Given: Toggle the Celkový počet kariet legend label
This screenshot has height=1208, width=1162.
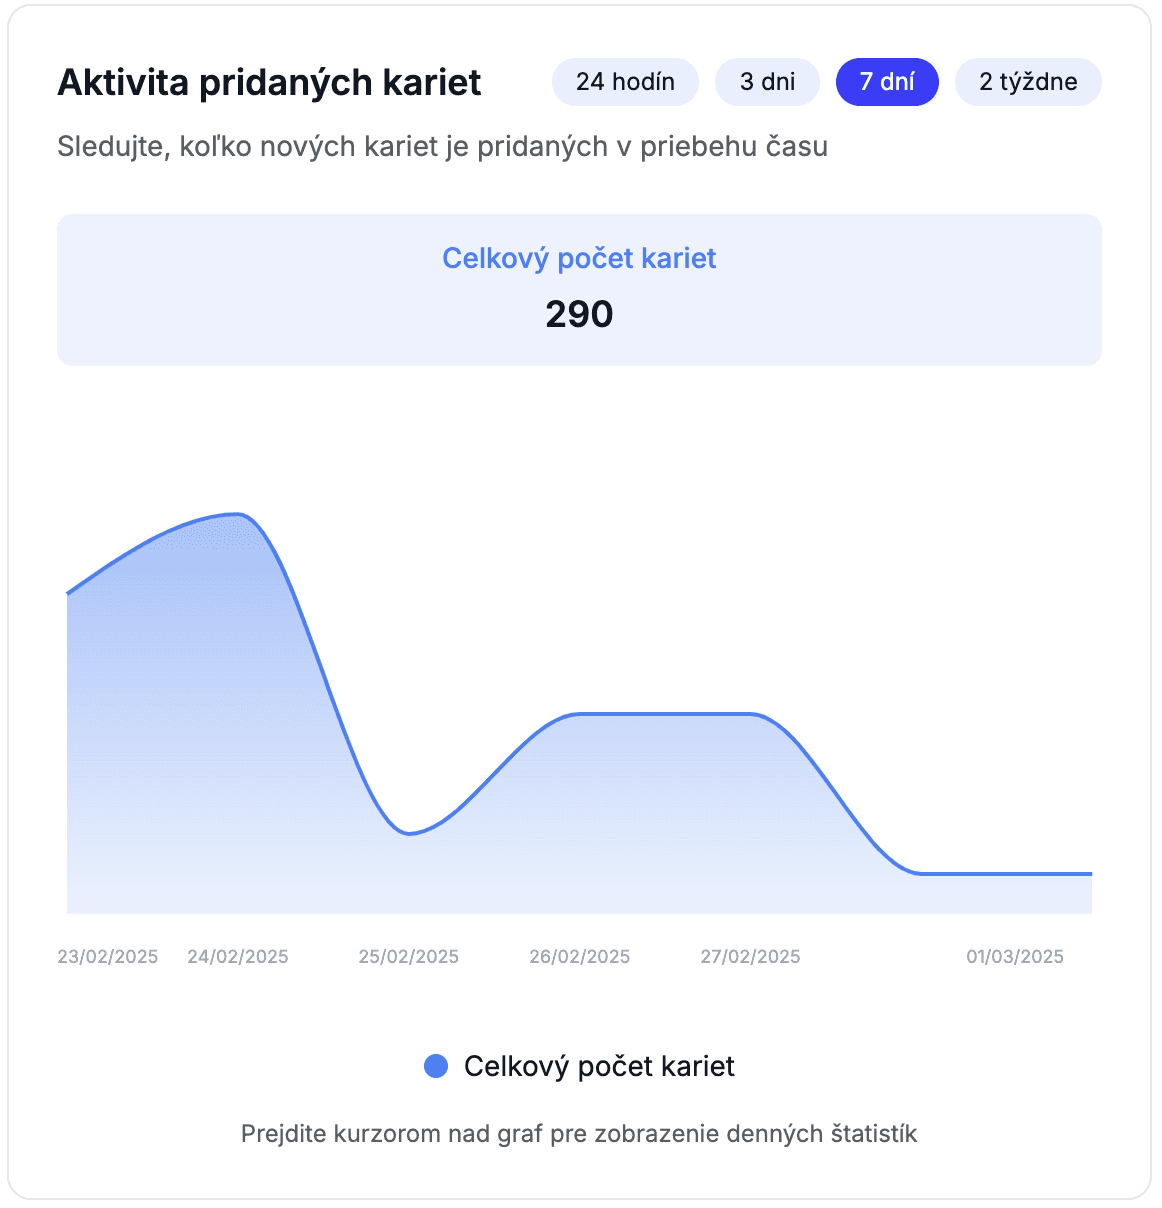Looking at the screenshot, I should 599,1066.
